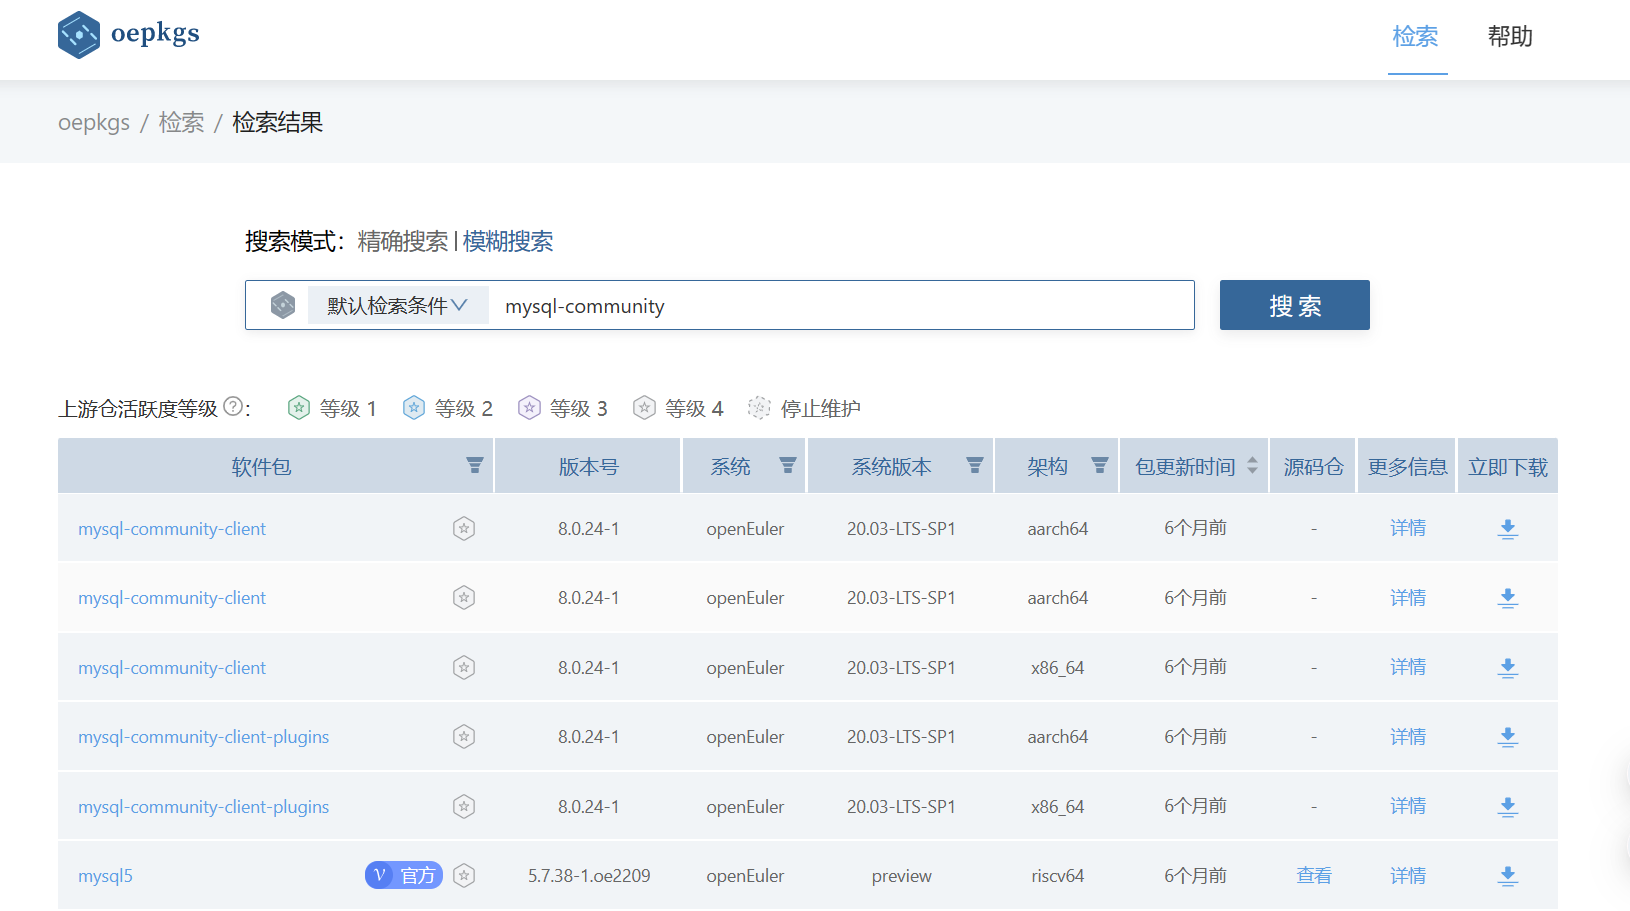Open filter icon in 架构 column header
The height and width of the screenshot is (911, 1630).
click(1099, 466)
